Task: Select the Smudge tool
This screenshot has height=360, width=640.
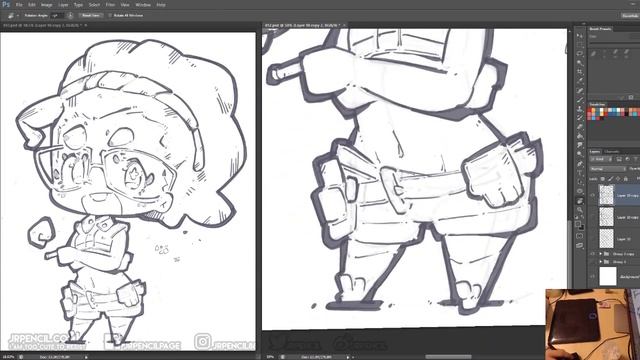Action: tap(580, 144)
